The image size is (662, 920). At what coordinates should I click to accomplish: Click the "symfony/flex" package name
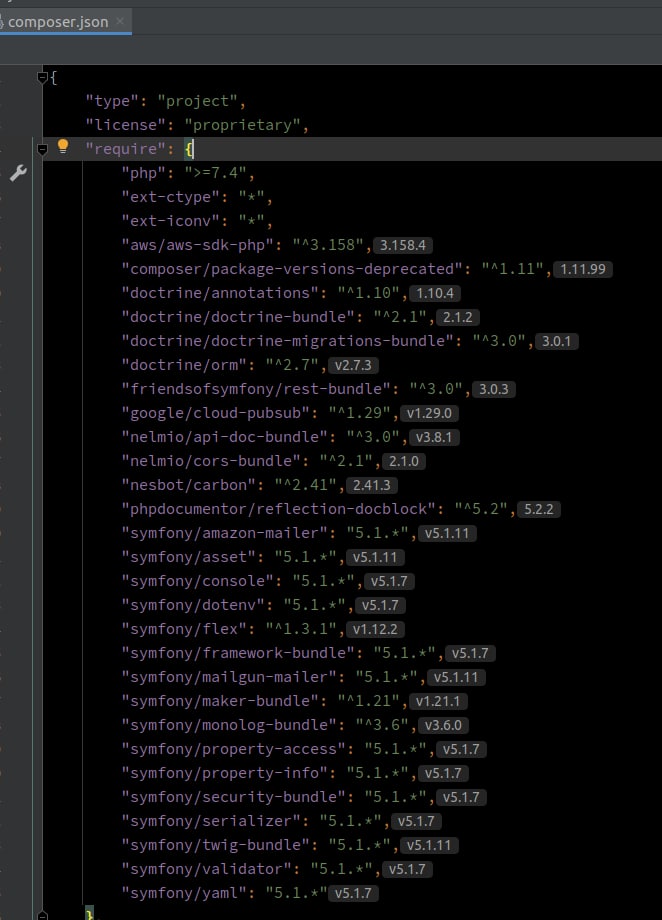coord(184,630)
